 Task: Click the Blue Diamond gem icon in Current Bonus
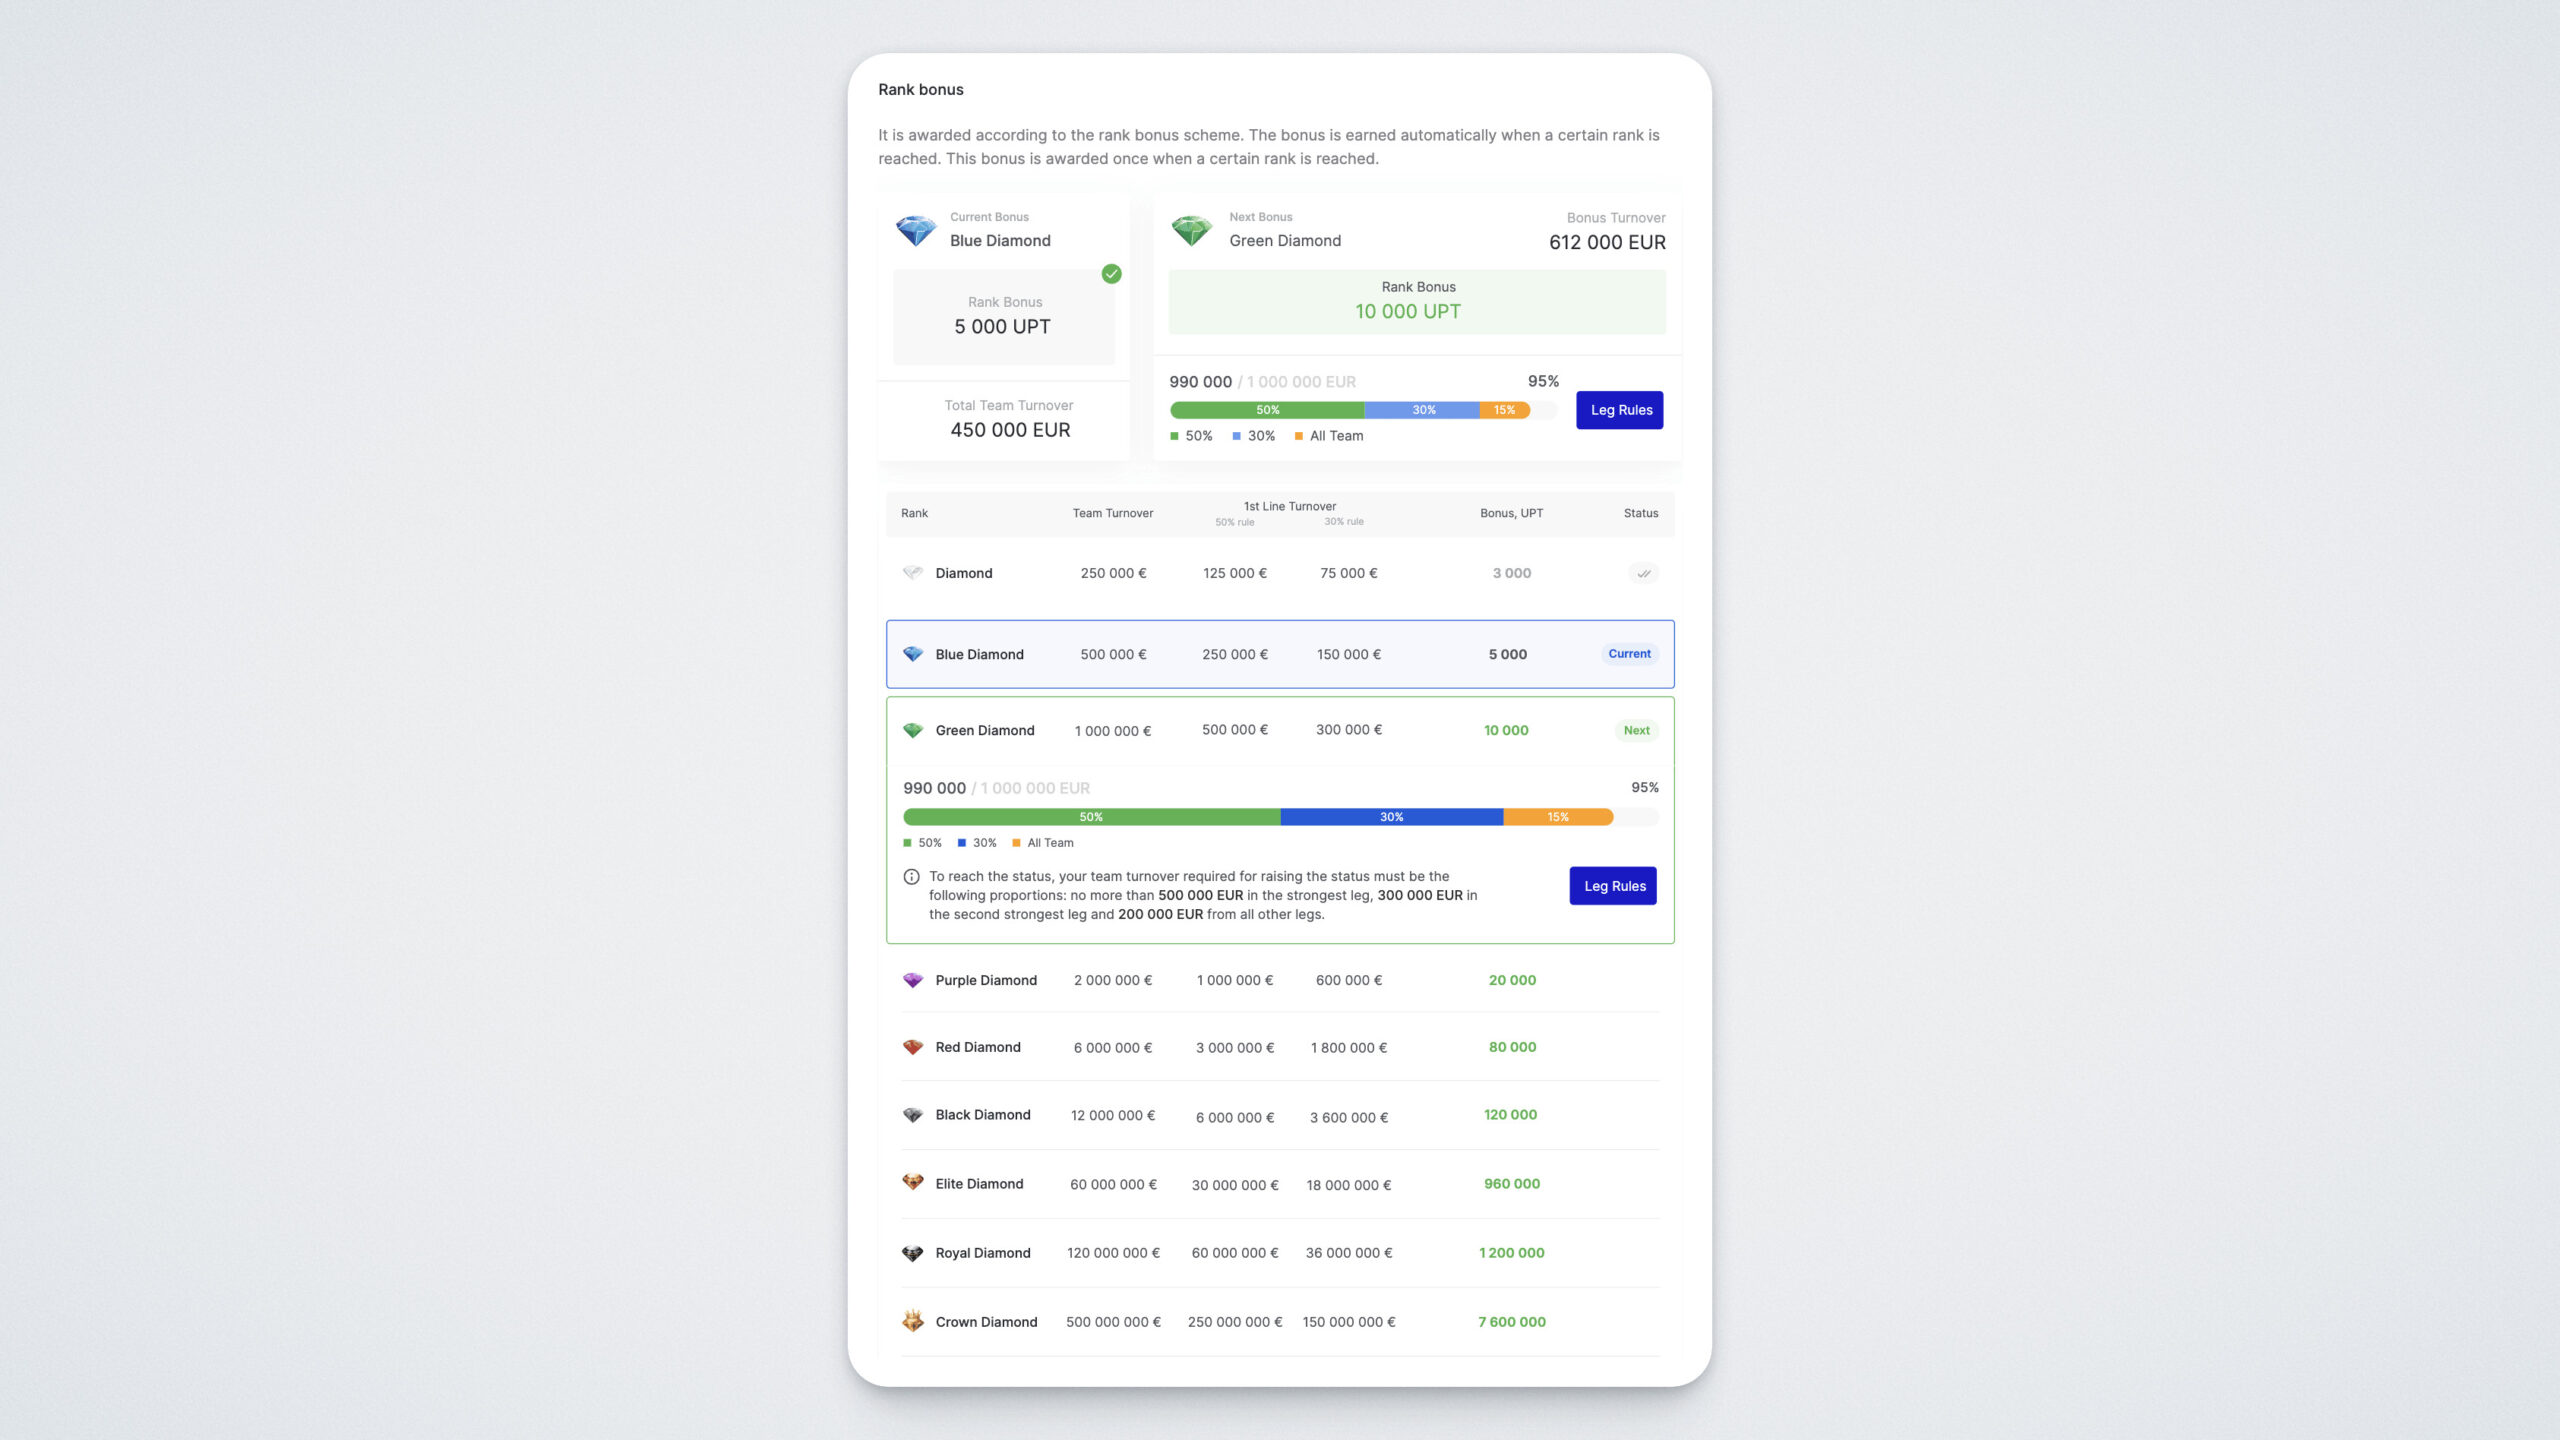(x=915, y=231)
